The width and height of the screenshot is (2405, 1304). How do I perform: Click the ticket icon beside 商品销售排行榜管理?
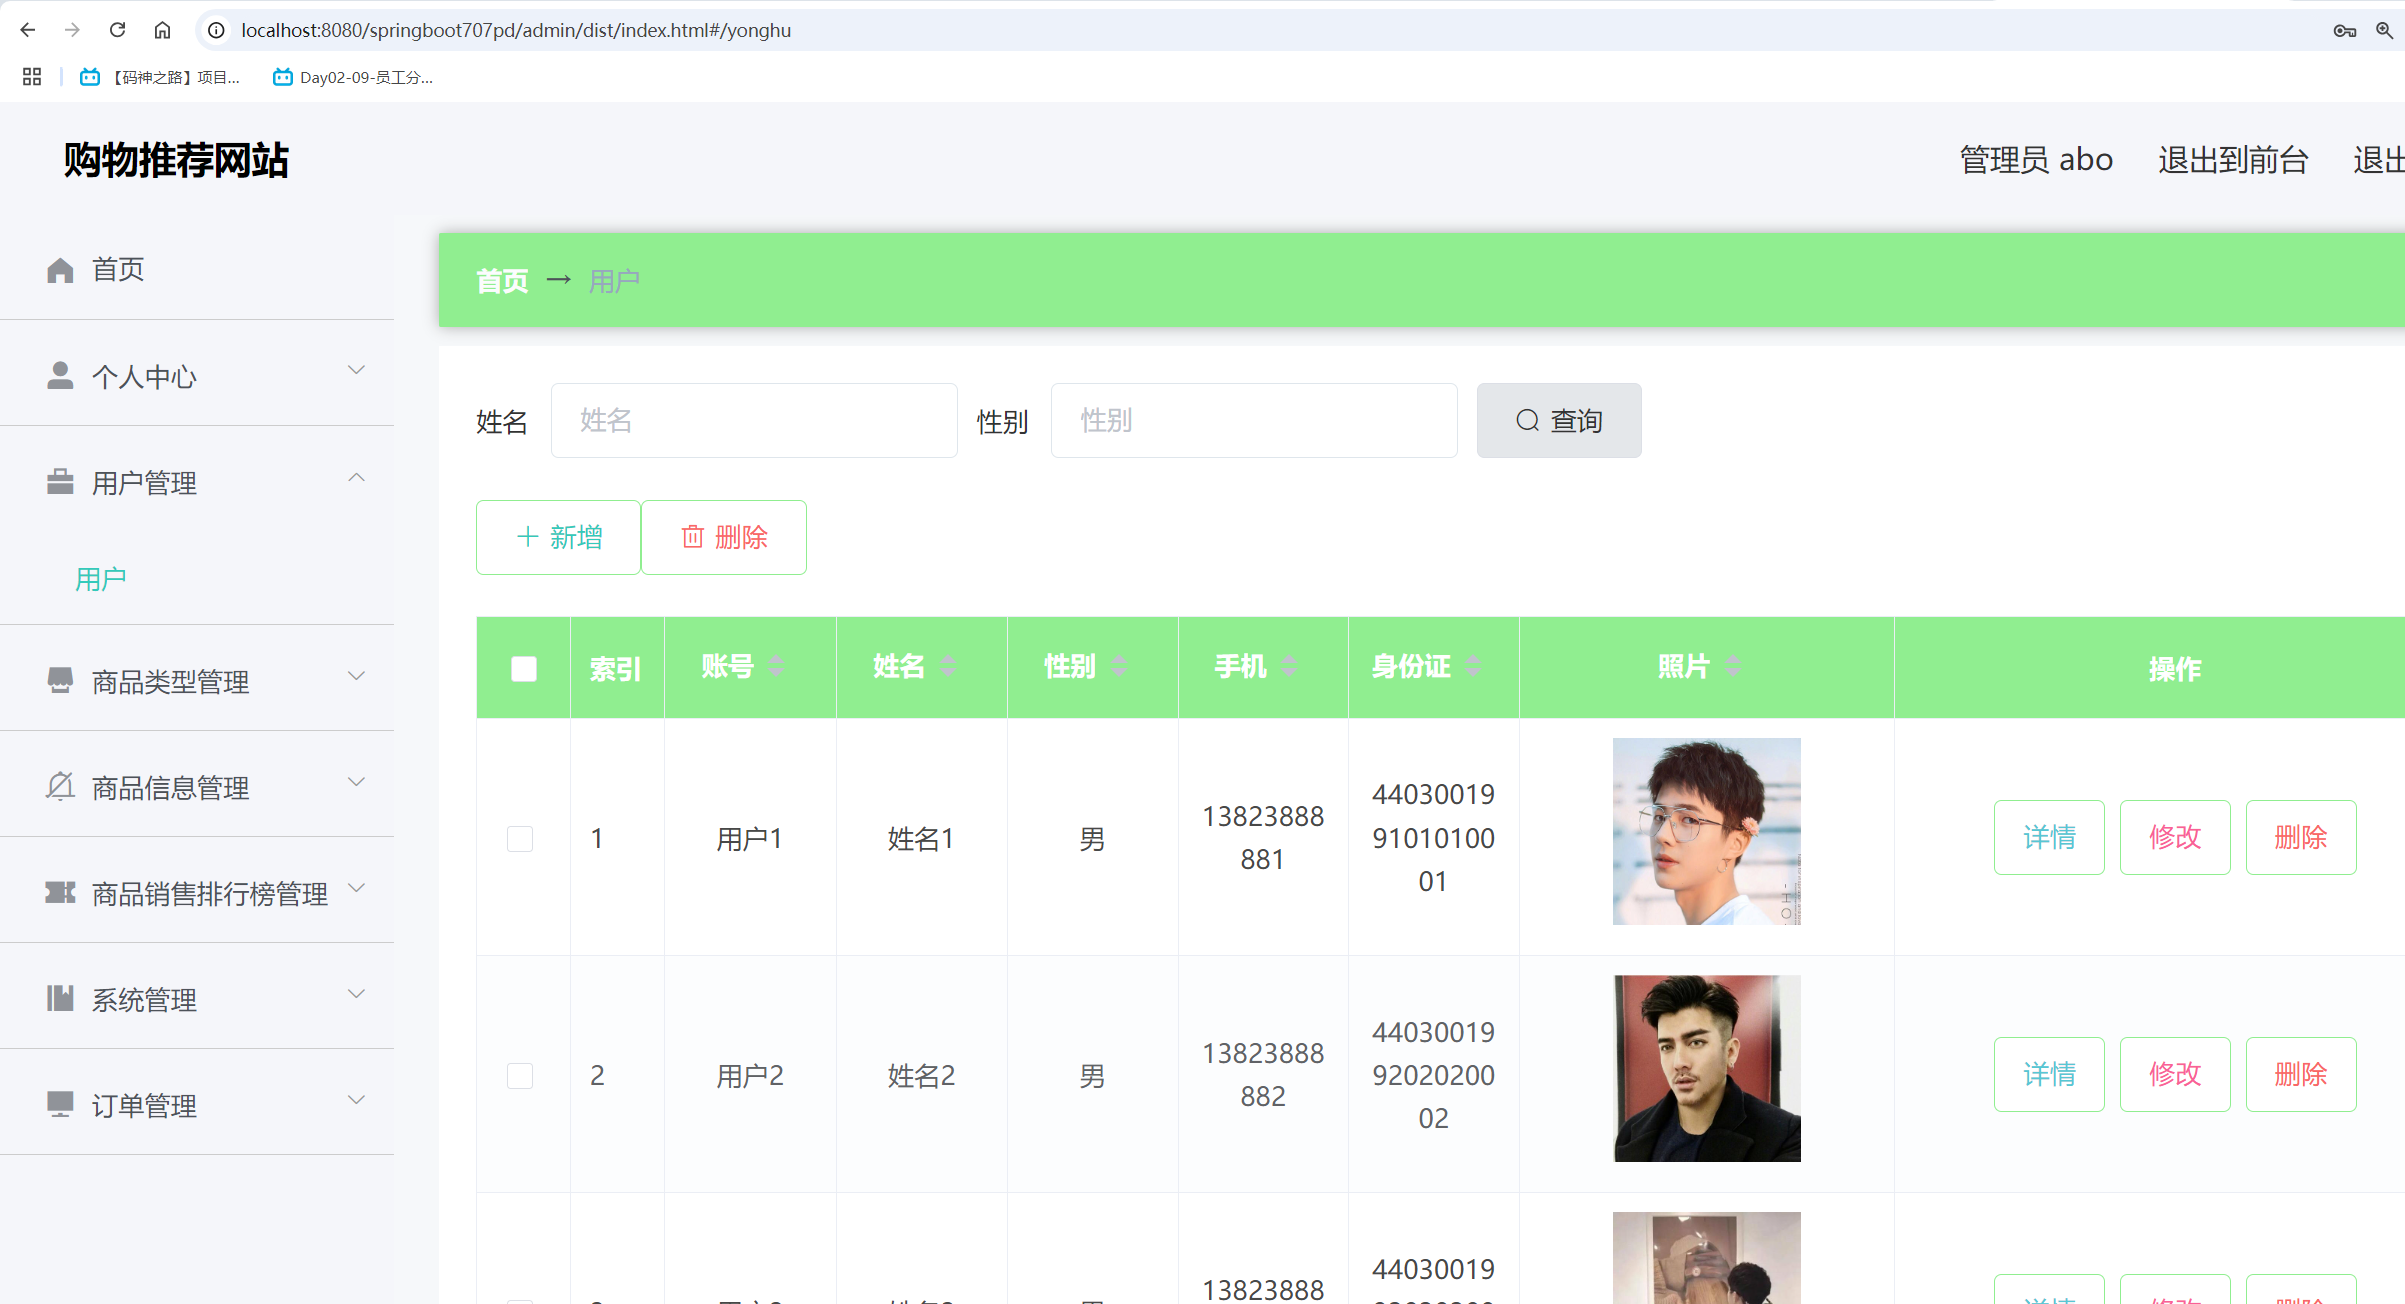tap(60, 893)
